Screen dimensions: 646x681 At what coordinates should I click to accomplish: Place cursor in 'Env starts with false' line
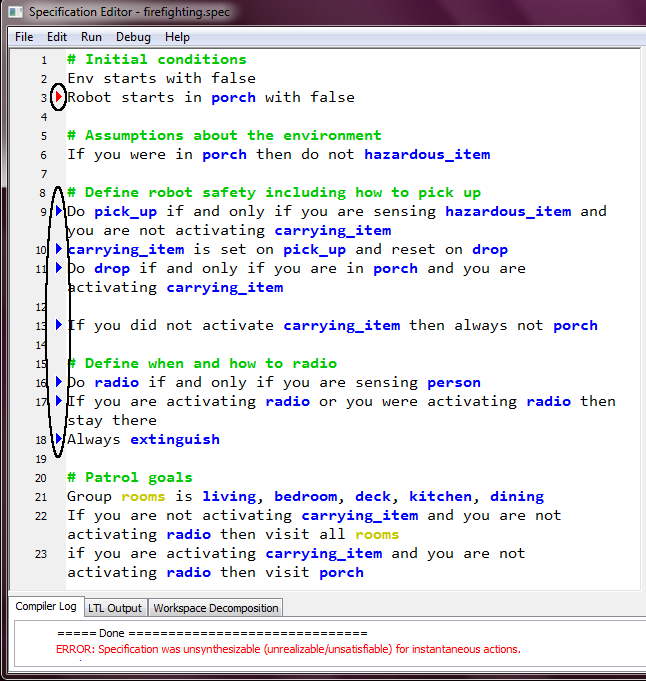(x=161, y=78)
